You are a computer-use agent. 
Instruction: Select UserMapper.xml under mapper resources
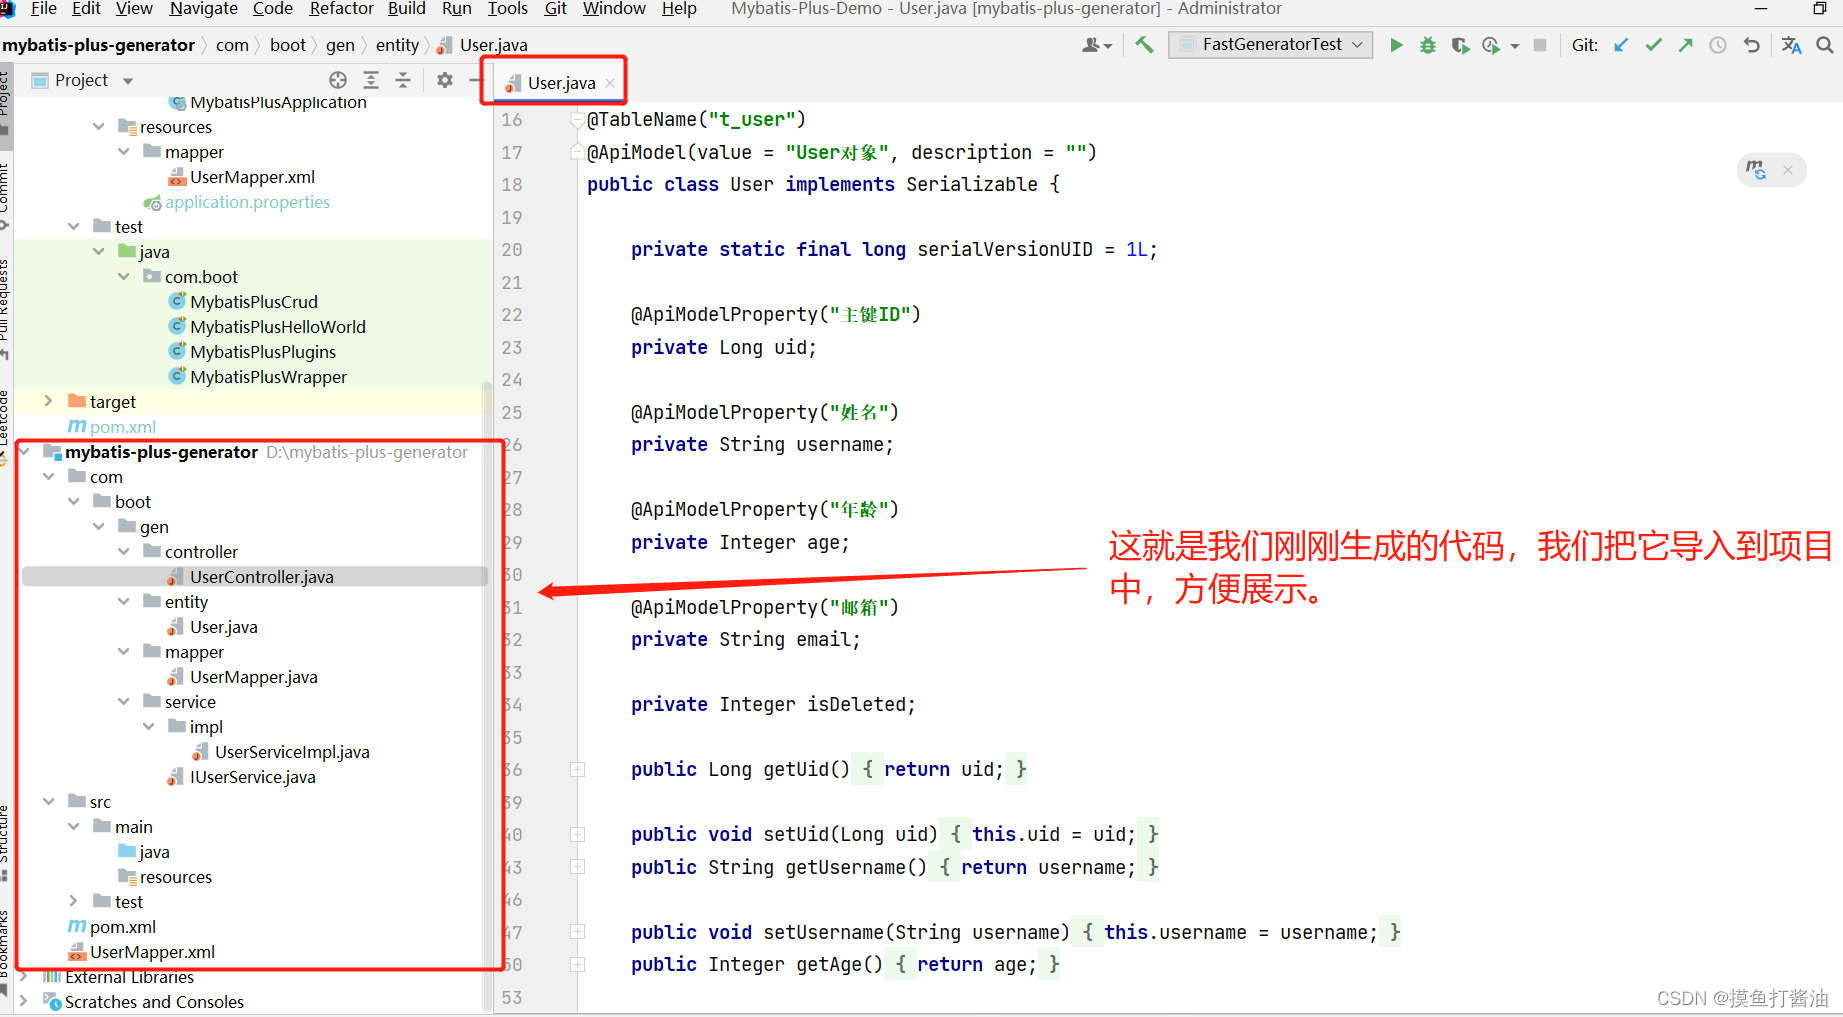tap(252, 177)
